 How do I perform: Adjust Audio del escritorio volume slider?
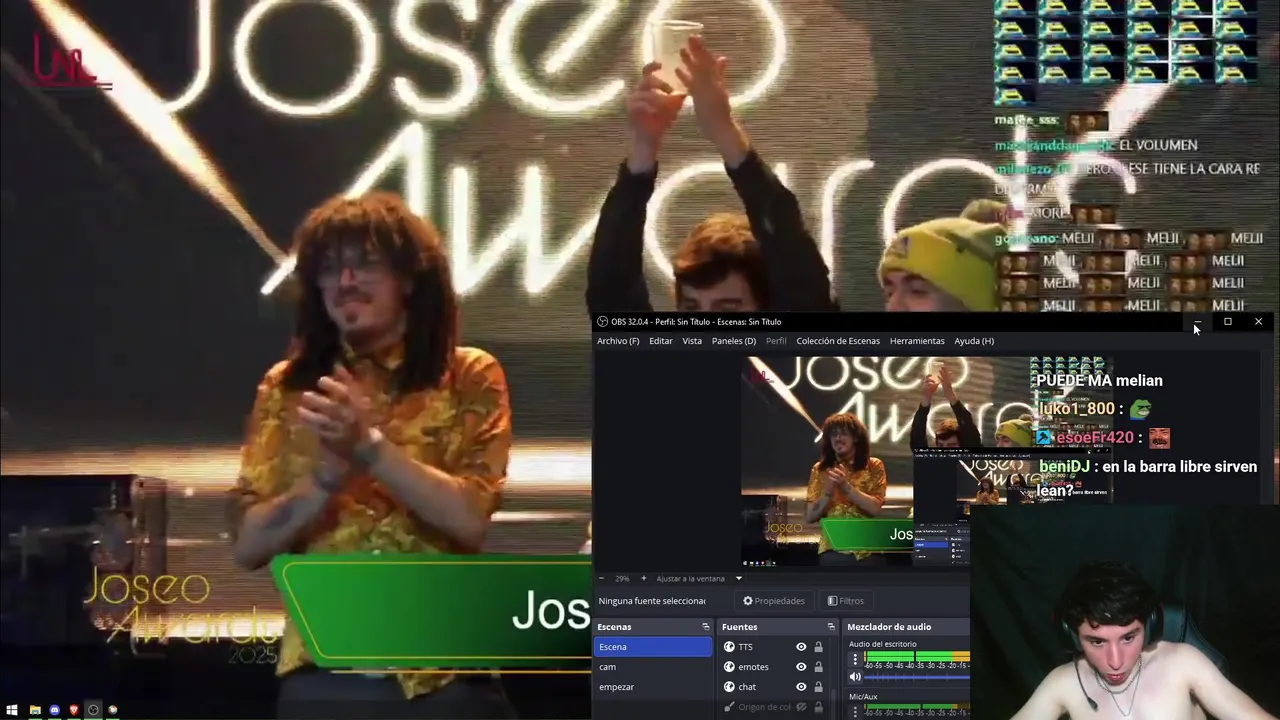pyautogui.click(x=917, y=677)
